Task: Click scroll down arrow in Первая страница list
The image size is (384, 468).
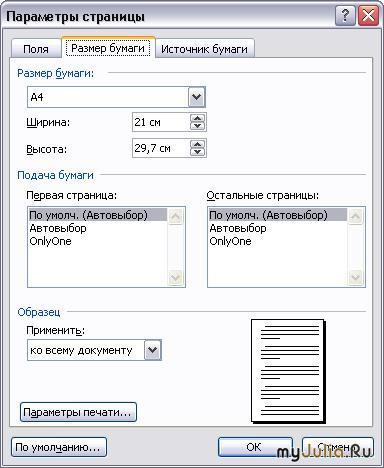Action: coord(175,277)
